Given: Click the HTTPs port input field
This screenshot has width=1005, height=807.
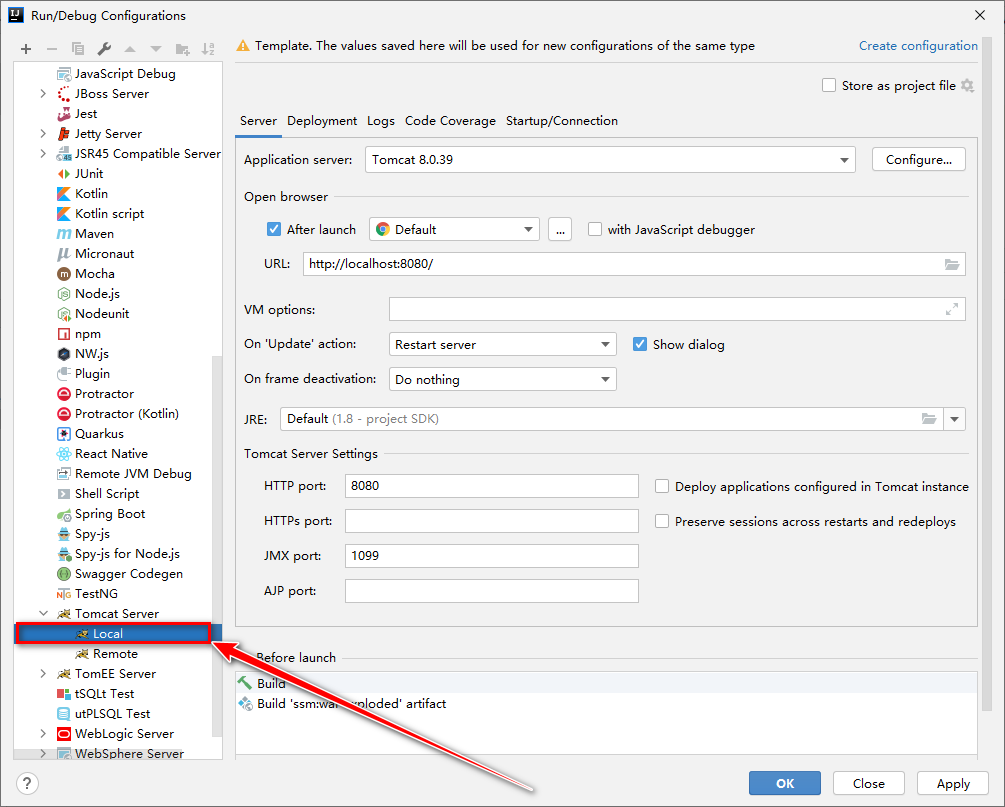Looking at the screenshot, I should coord(492,520).
